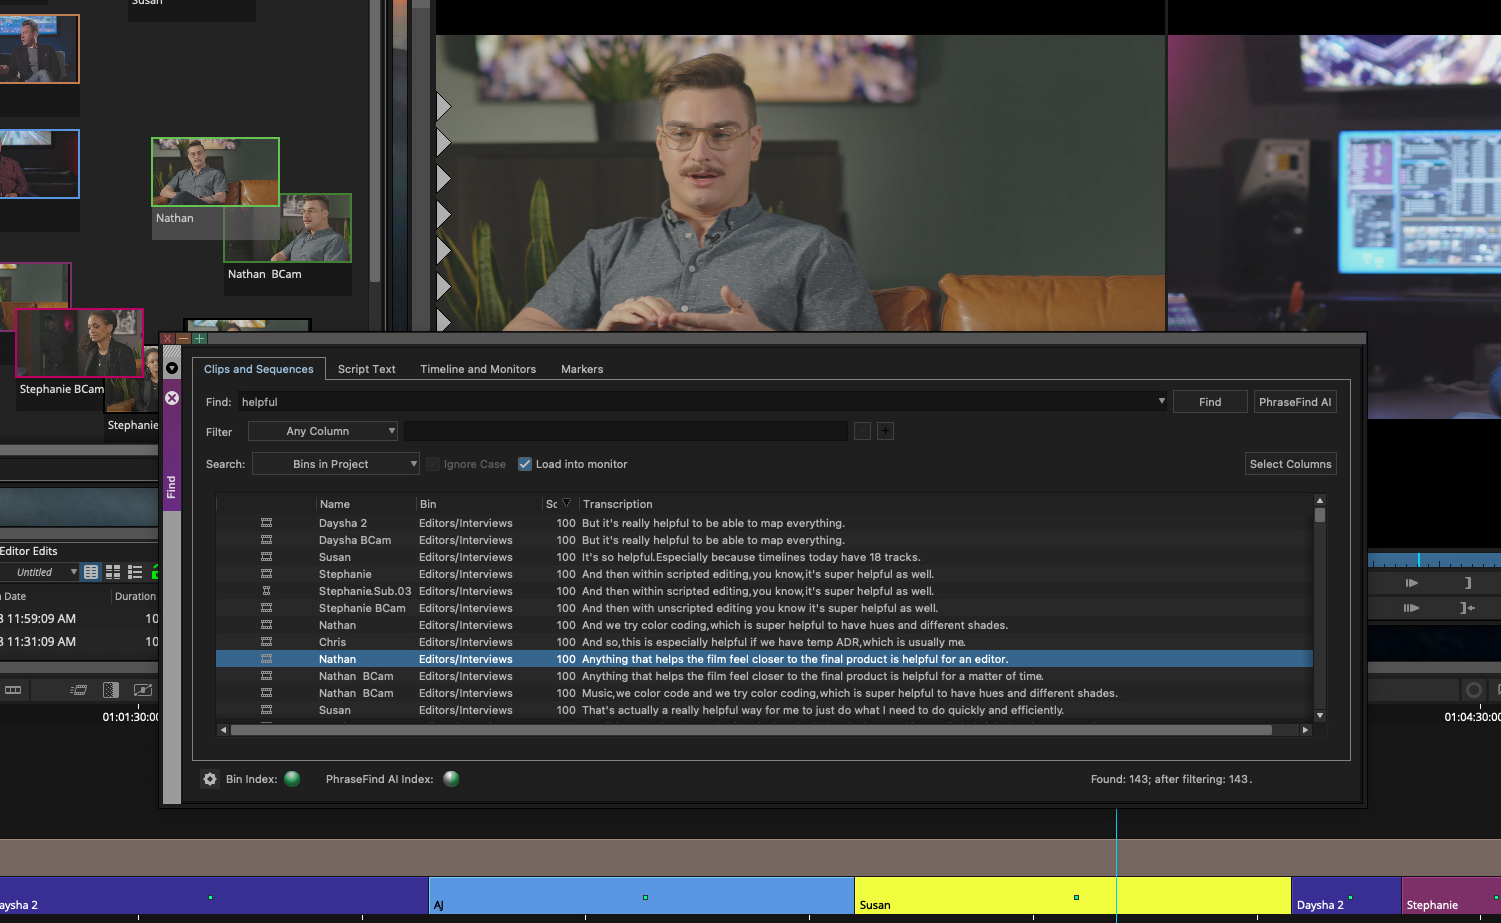Click the green PhraseFind AI Index indicator
Screen dimensions: 1501x923
(x=451, y=778)
